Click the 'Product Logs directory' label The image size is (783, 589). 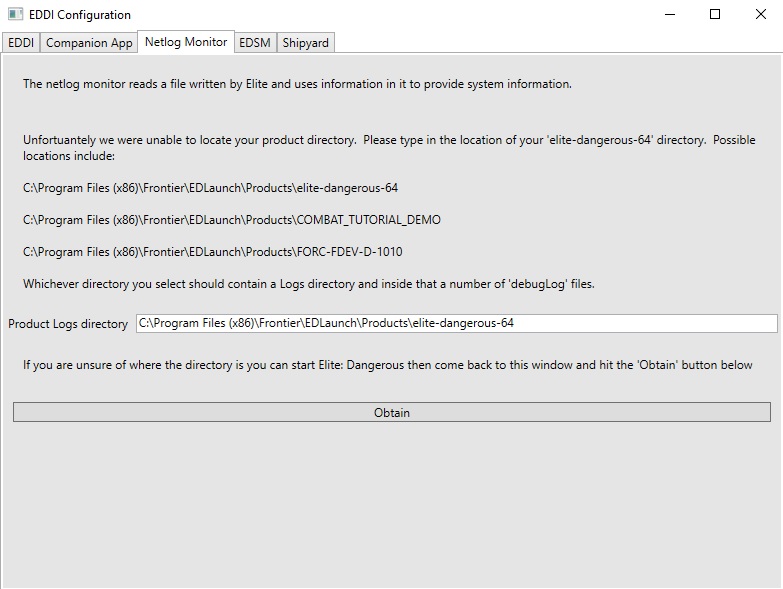click(68, 324)
